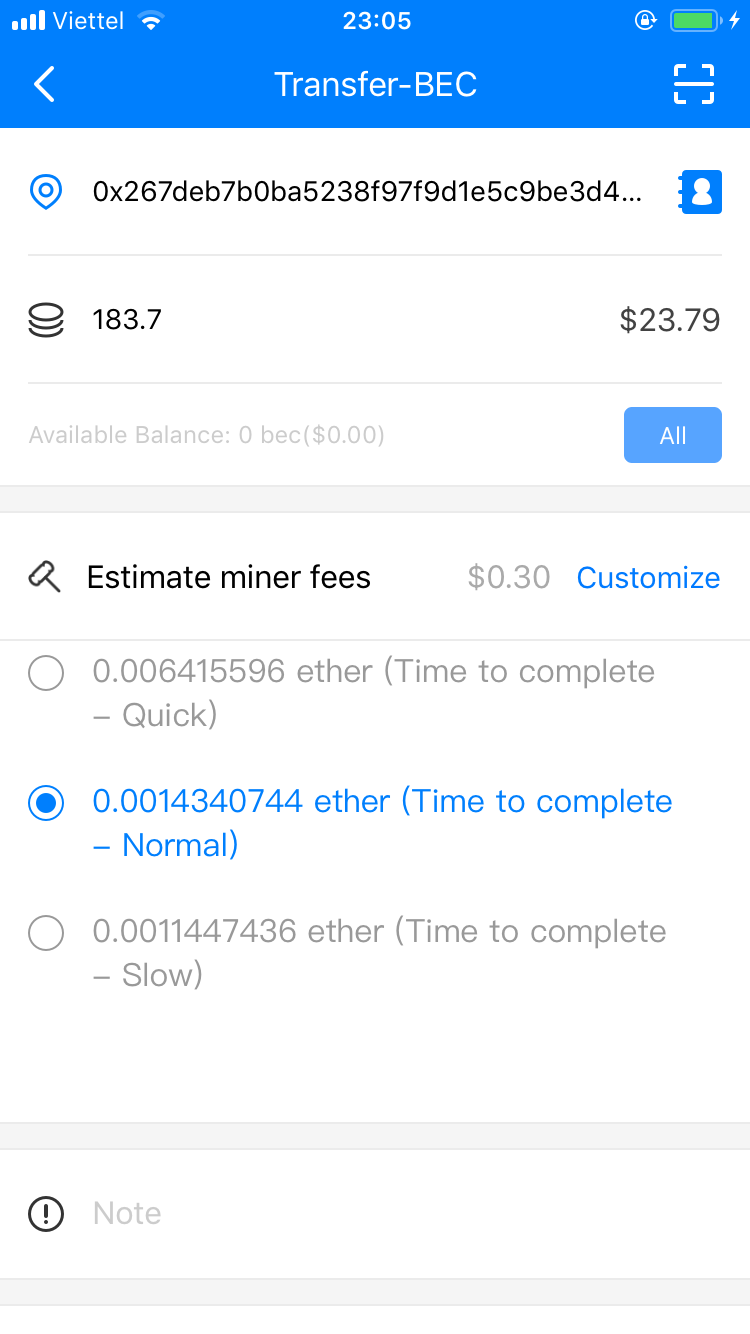Select the Slow fee radio button
Viewport: 750px width, 1334px height.
(46, 933)
